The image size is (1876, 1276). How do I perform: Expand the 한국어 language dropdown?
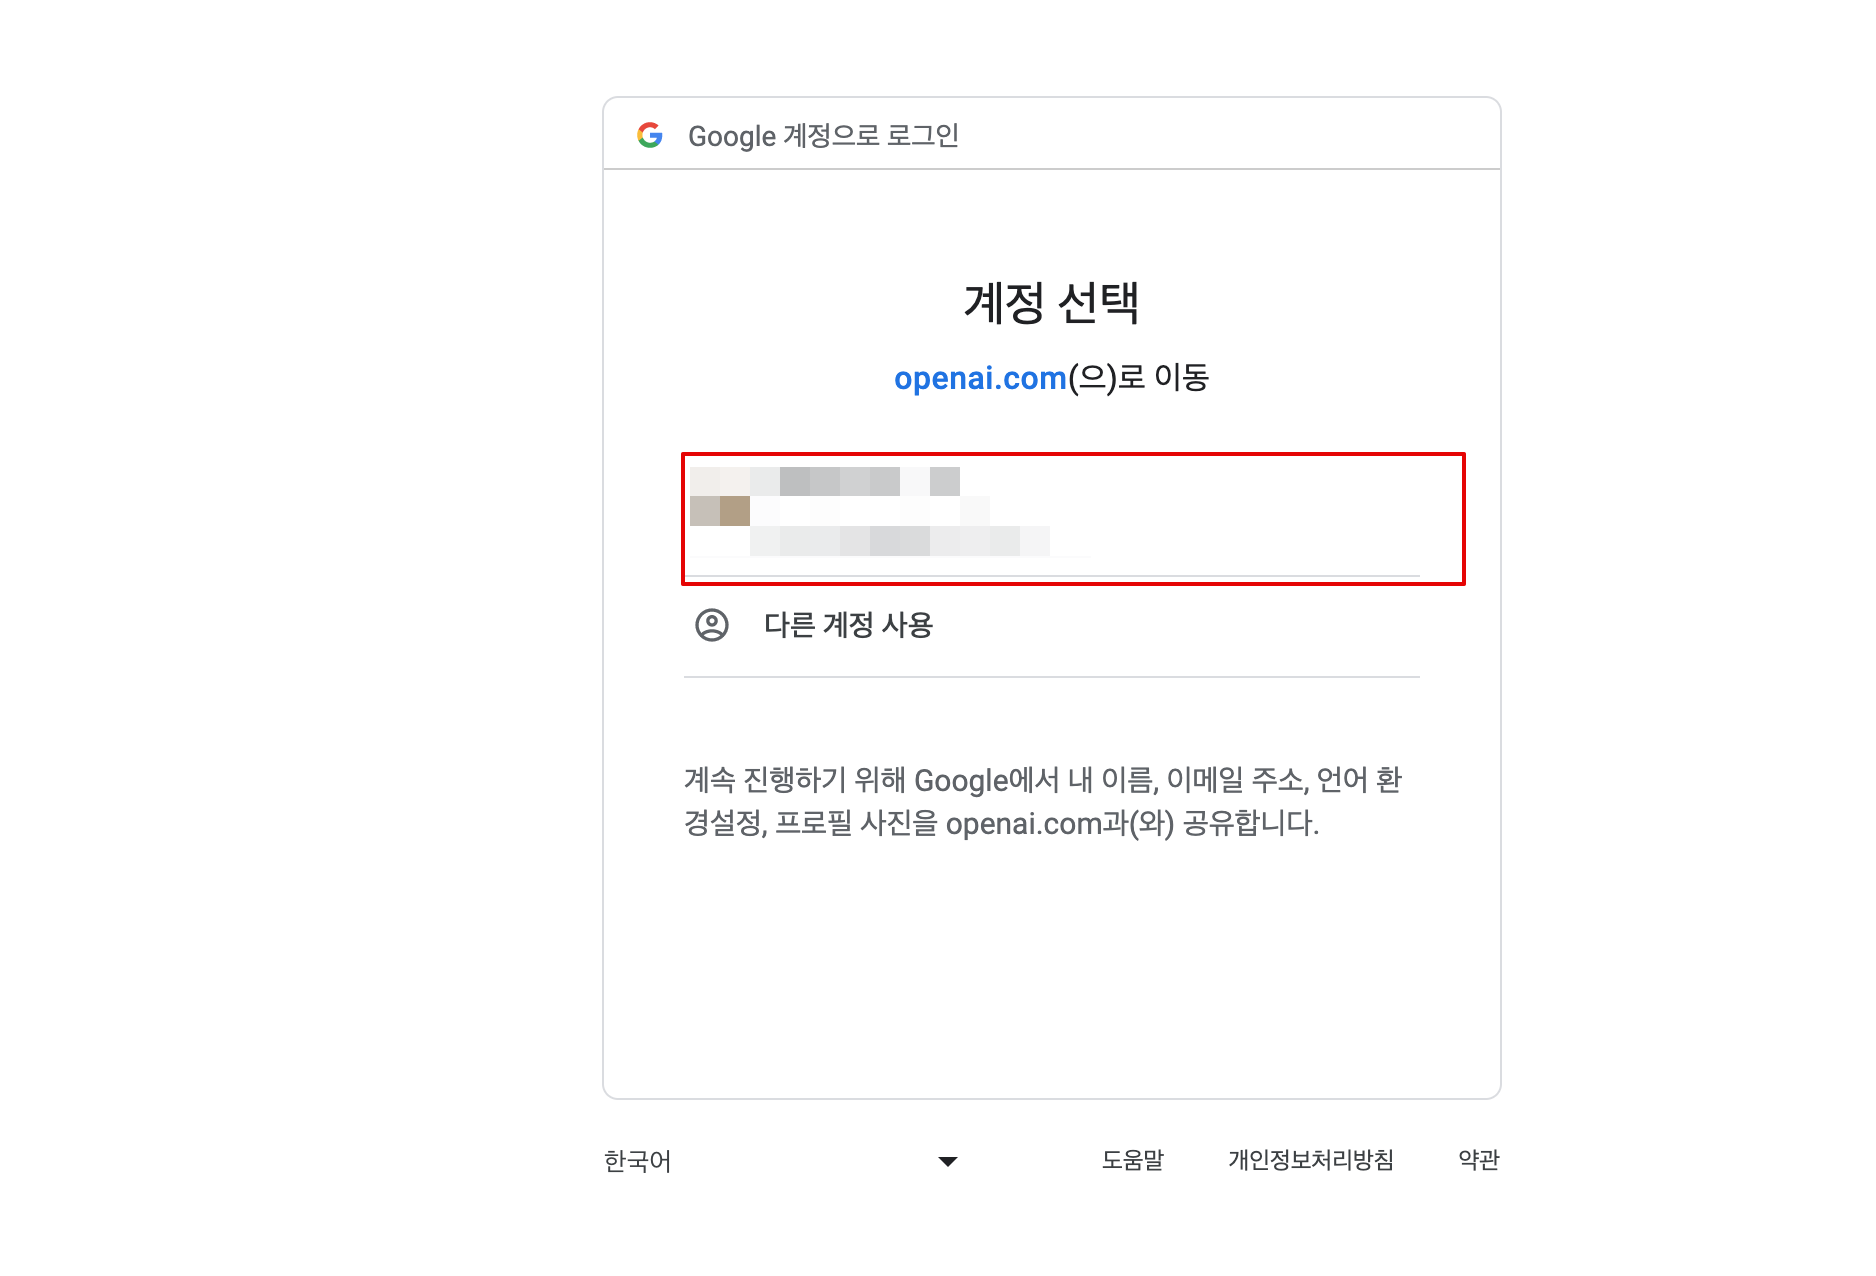tap(782, 1161)
